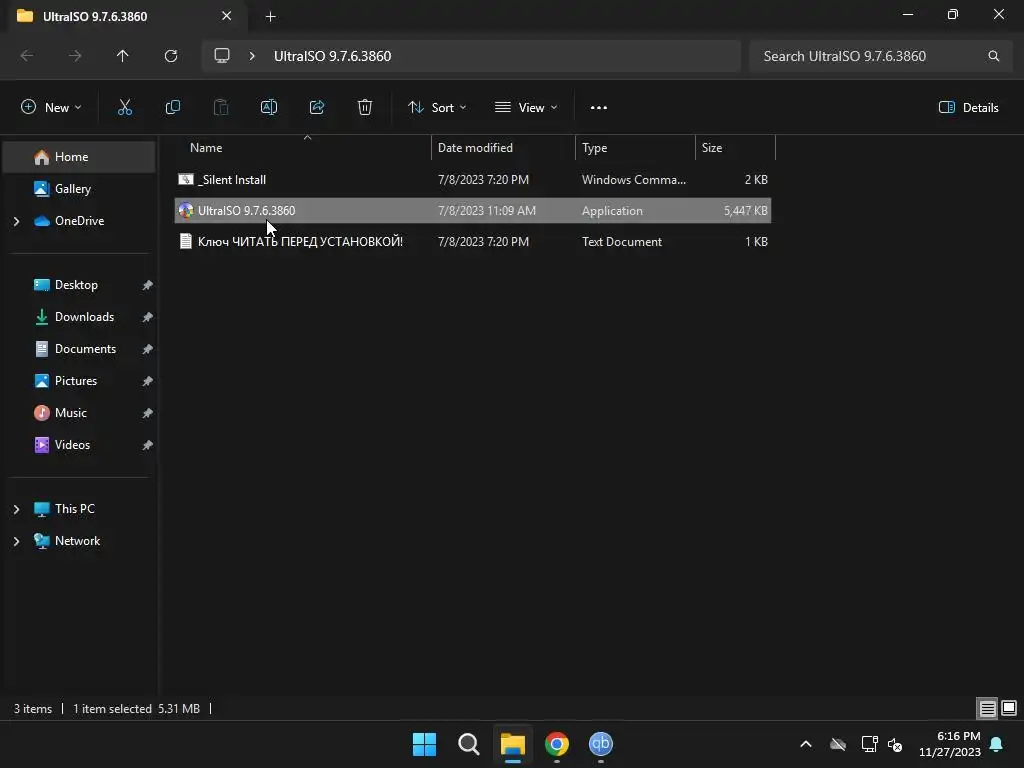The width and height of the screenshot is (1024, 768).
Task: Switch to large thumbnails view icon
Action: pos(1009,708)
